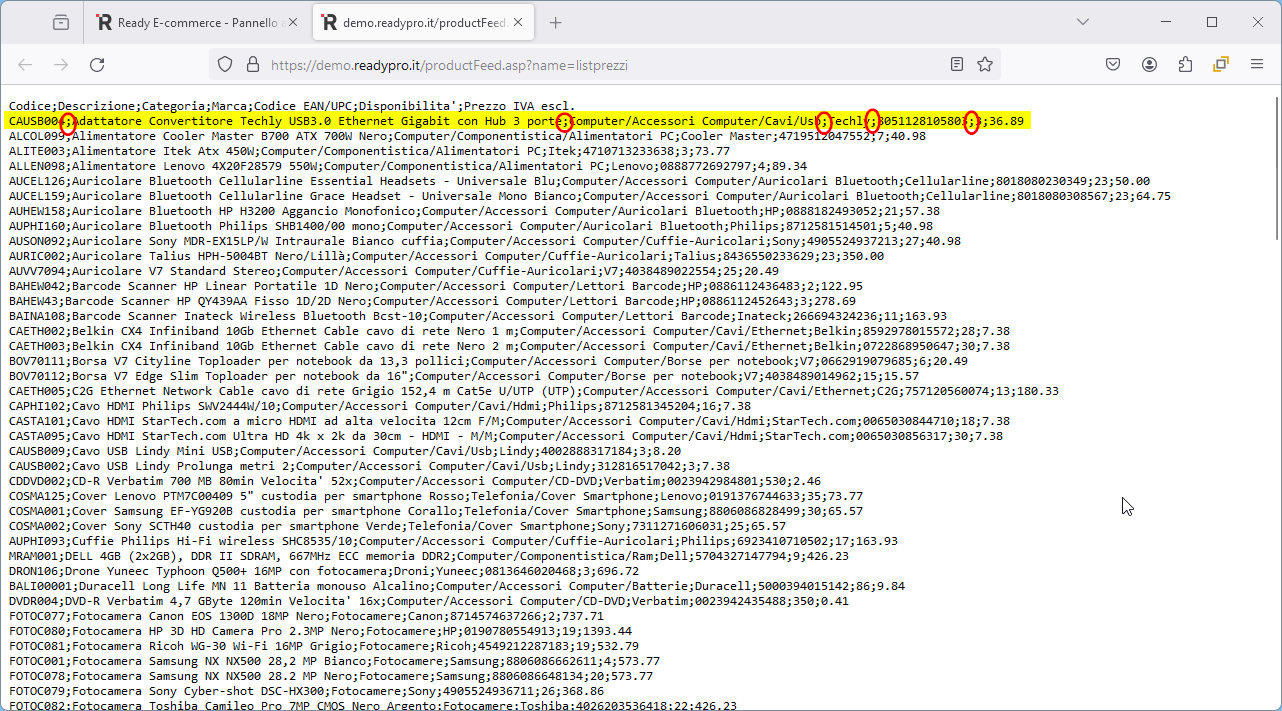Open the tracking protection shield icon
This screenshot has width=1282, height=711.
point(225,65)
